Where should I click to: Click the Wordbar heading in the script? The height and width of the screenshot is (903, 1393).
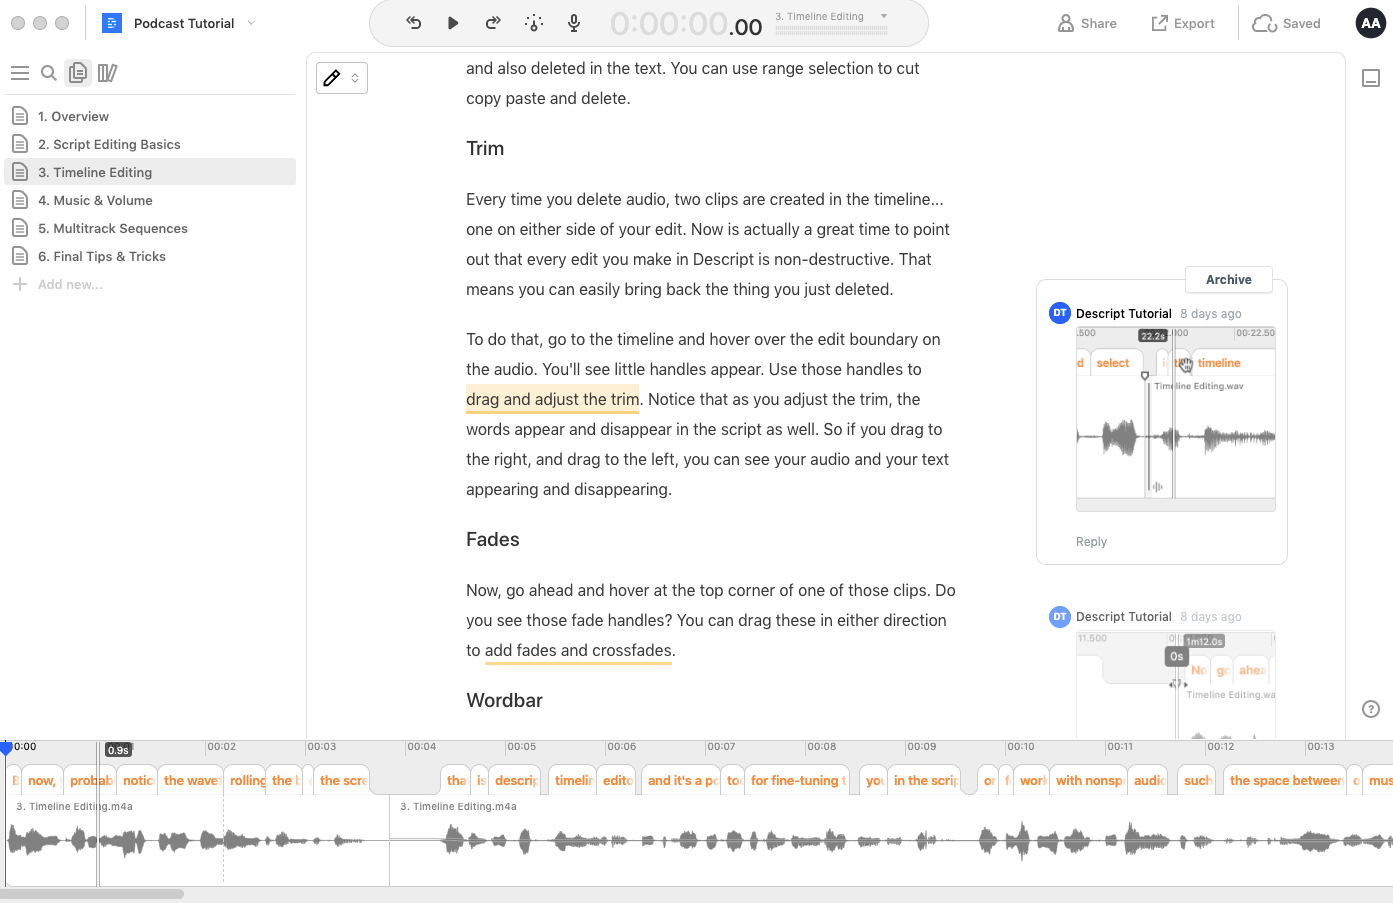(x=505, y=700)
